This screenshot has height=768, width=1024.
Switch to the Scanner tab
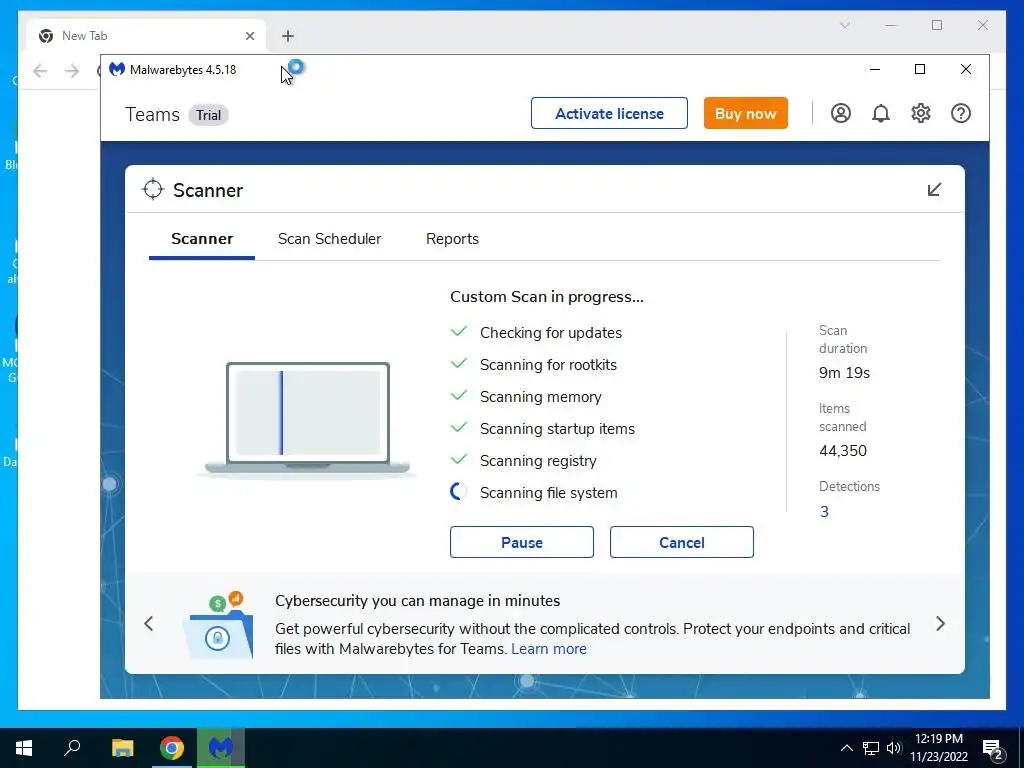[x=202, y=239]
